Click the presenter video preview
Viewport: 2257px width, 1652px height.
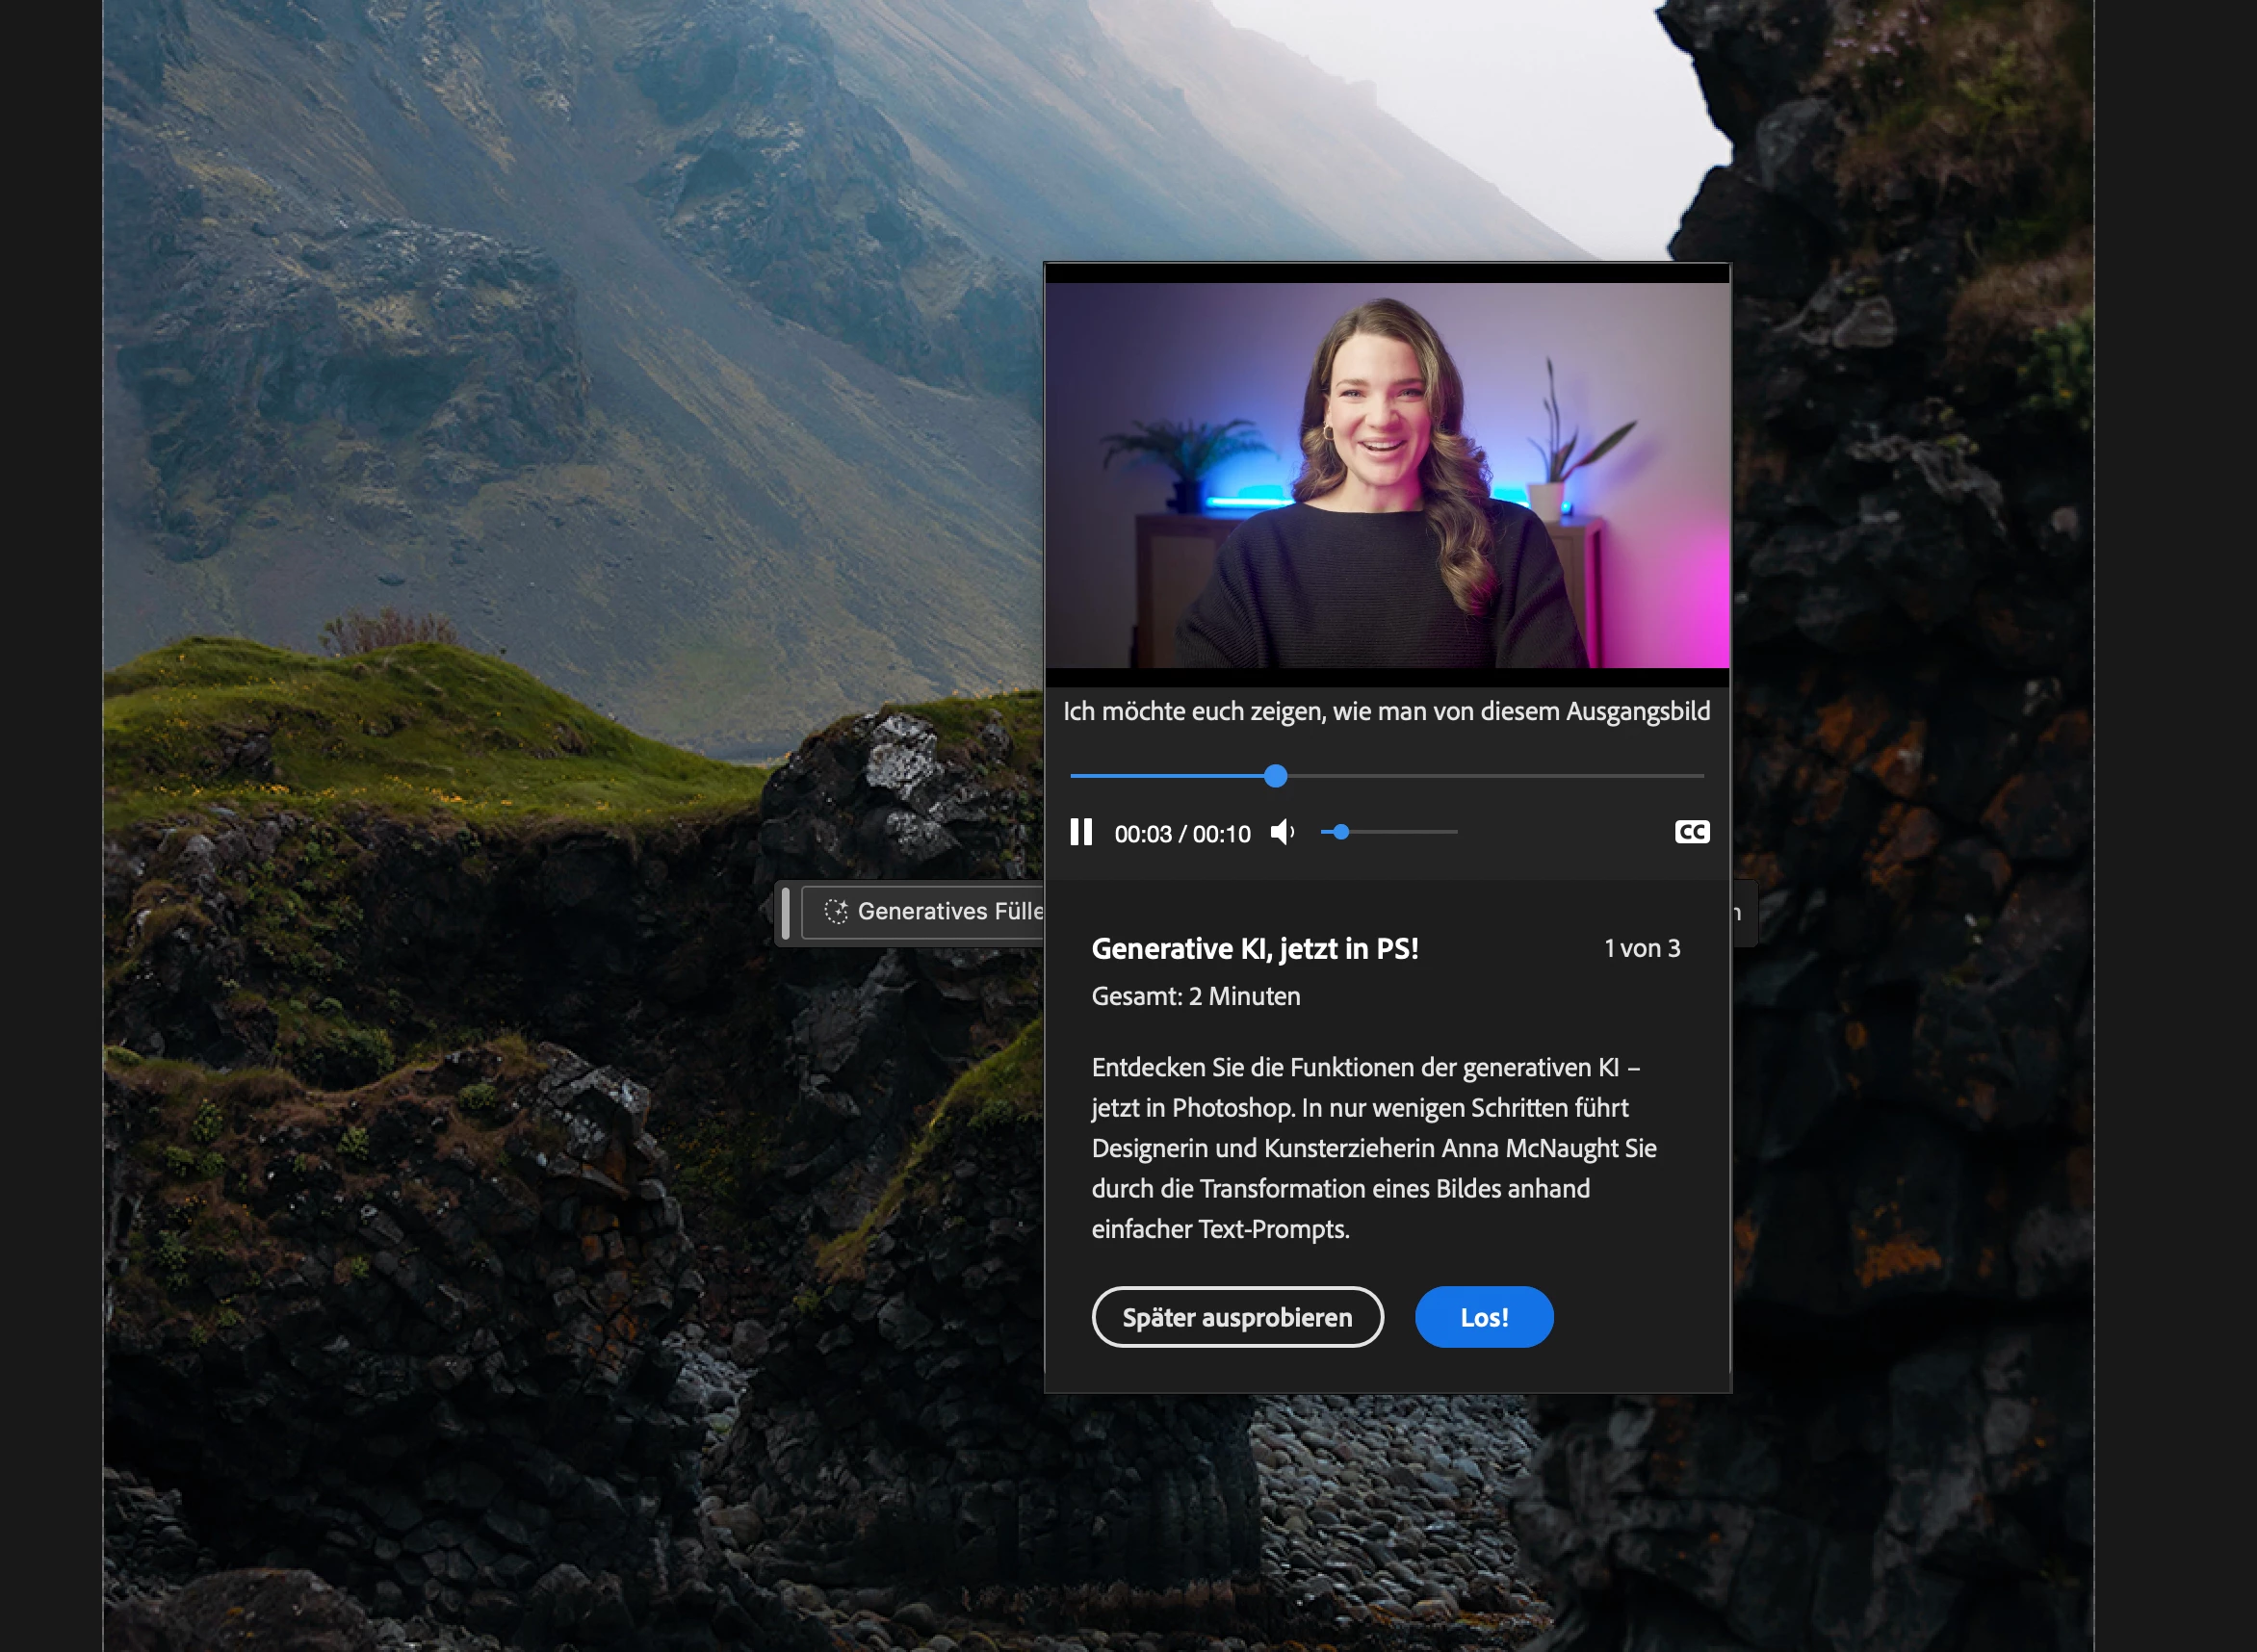click(x=1387, y=475)
